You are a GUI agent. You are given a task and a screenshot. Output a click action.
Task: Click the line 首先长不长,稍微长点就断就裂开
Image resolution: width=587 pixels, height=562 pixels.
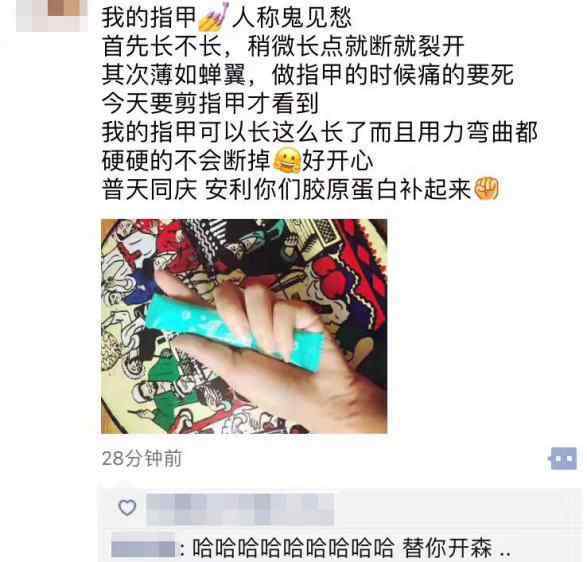(x=283, y=46)
